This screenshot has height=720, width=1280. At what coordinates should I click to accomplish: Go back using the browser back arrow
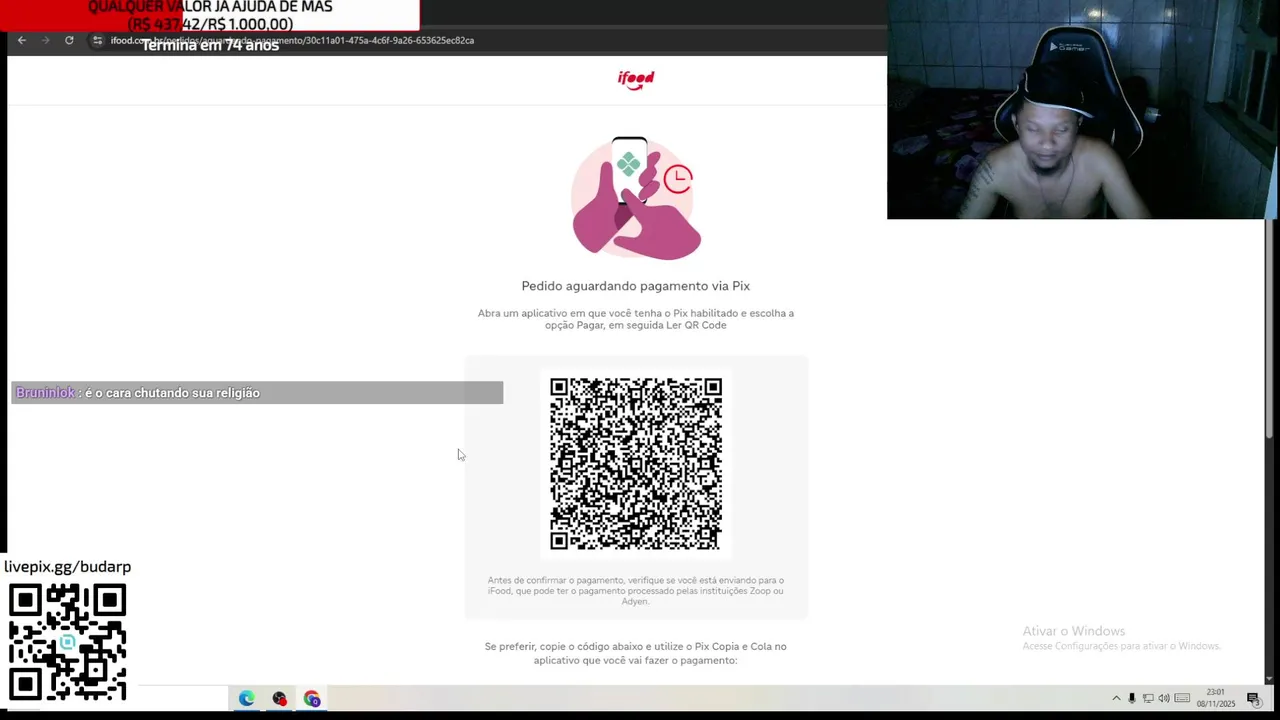click(22, 40)
